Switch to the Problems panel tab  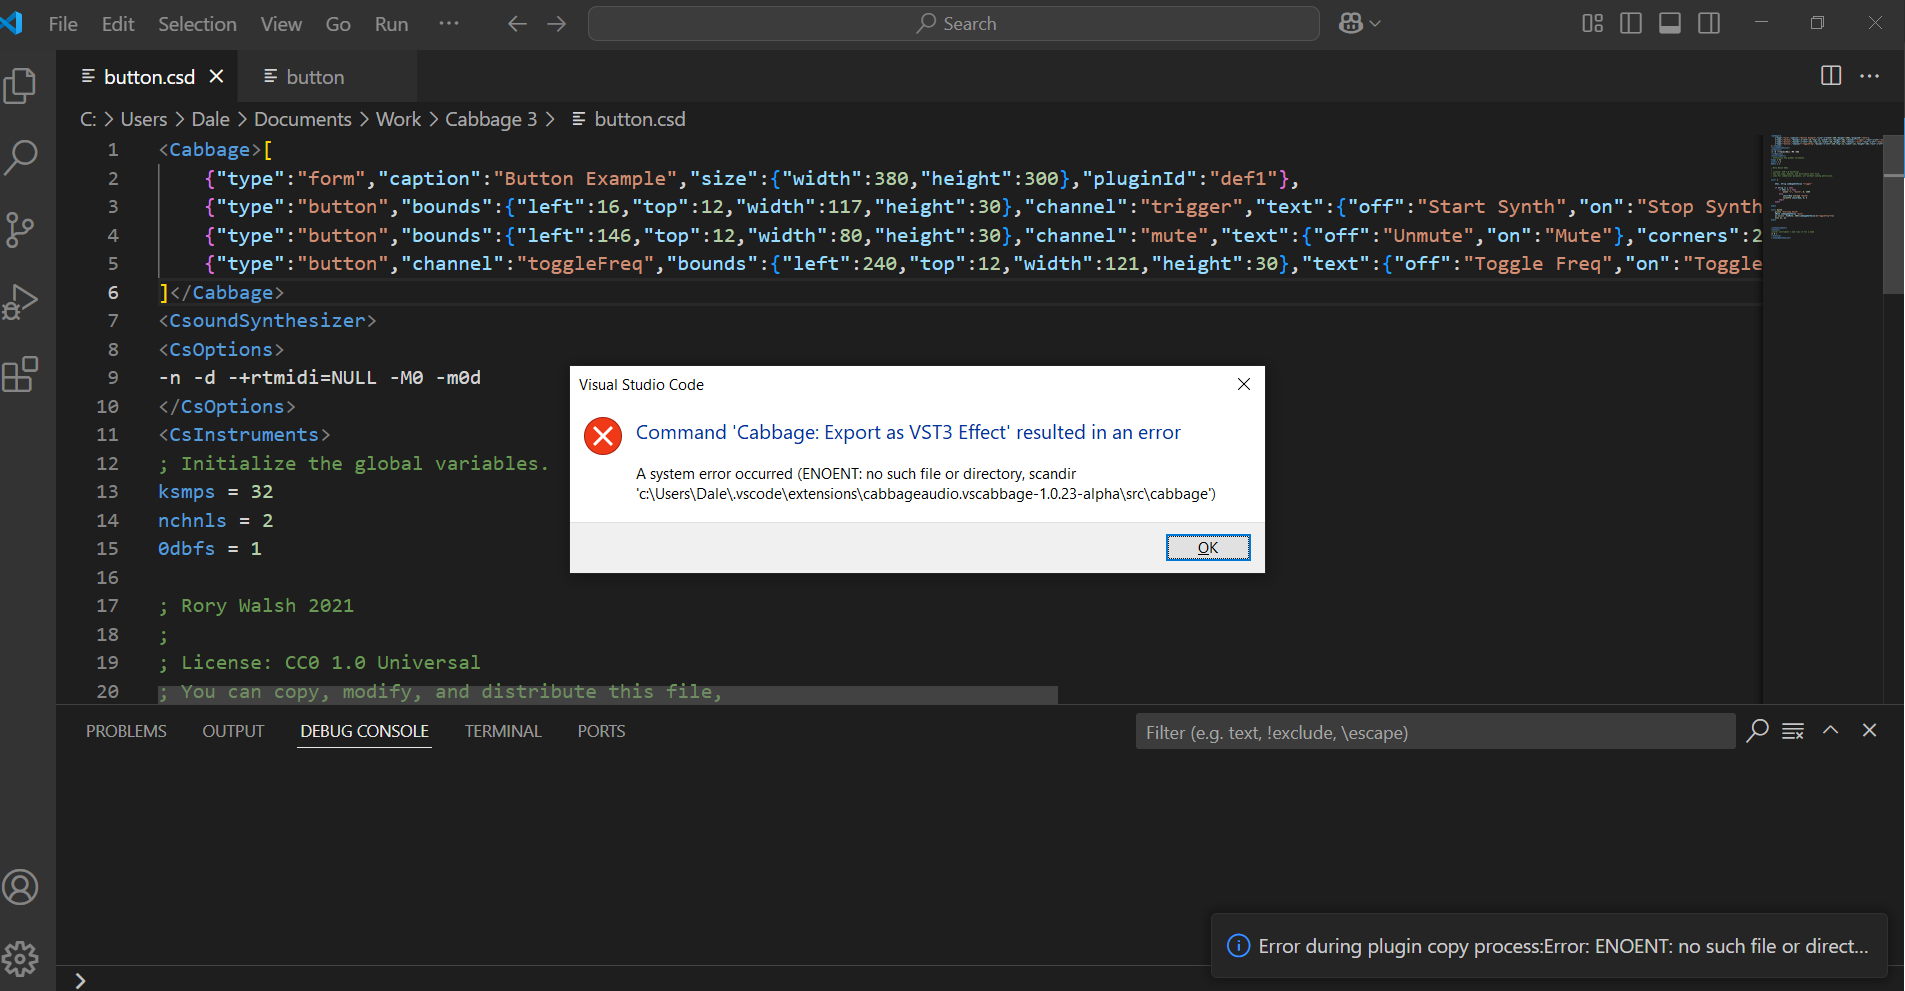pos(126,731)
